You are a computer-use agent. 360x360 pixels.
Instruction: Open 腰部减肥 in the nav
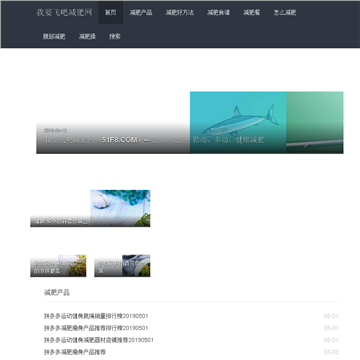(54, 36)
